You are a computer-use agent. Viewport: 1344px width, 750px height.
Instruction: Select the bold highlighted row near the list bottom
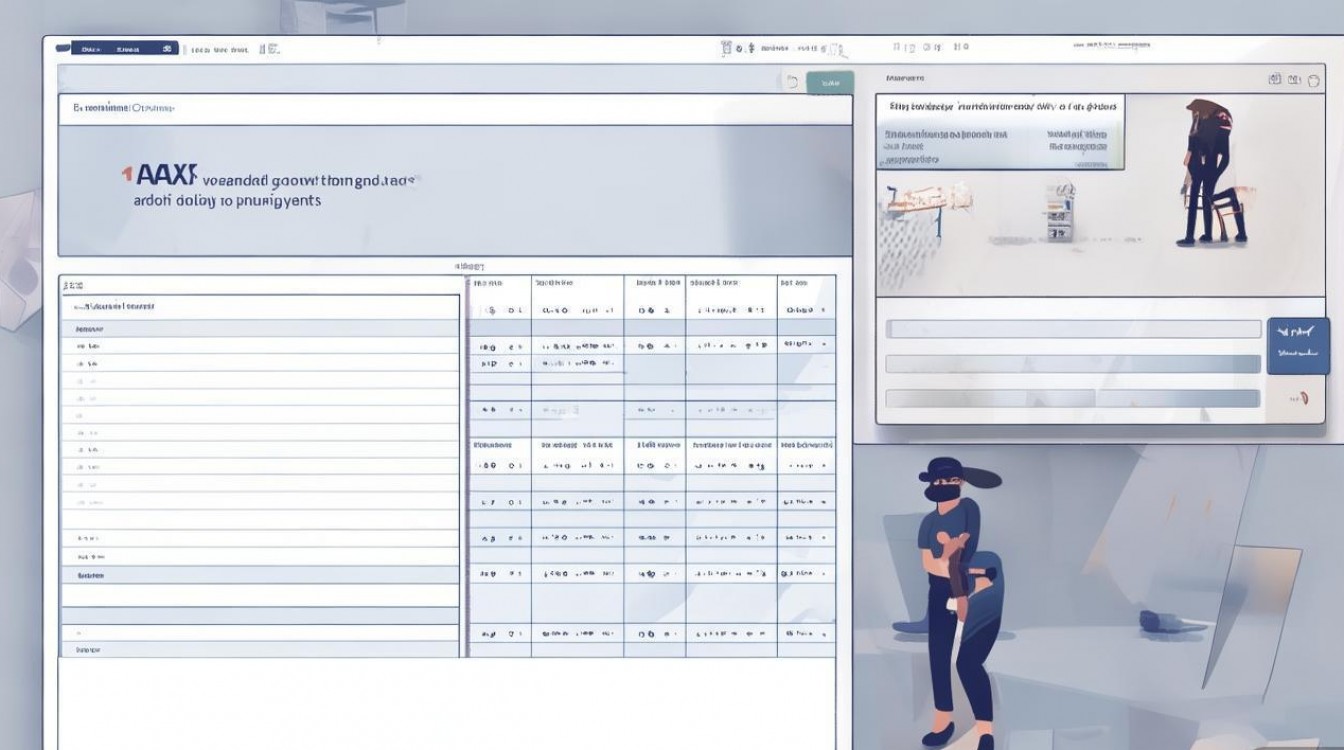pos(258,575)
